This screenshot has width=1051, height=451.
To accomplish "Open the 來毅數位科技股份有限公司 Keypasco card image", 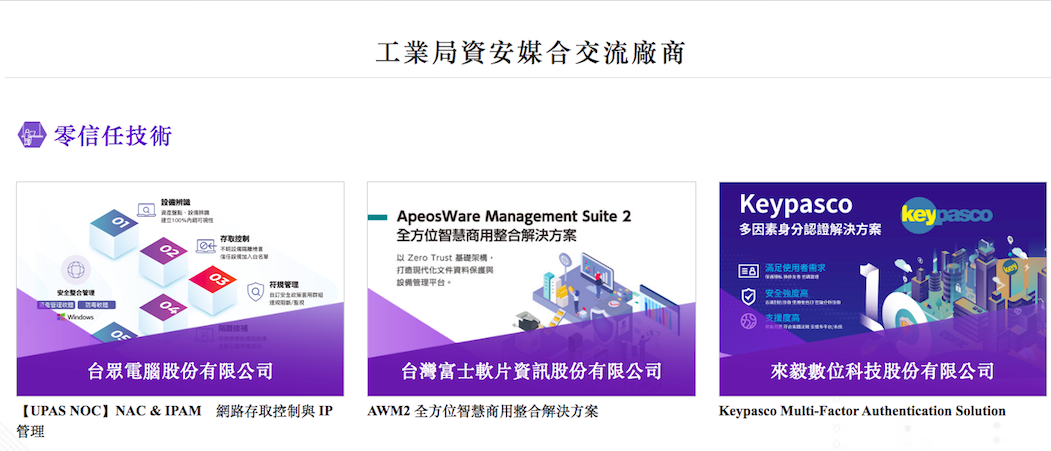I will 882,289.
